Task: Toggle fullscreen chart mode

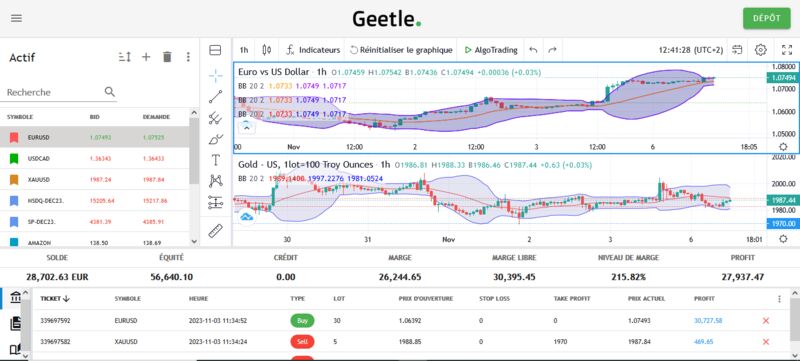Action: (x=787, y=50)
